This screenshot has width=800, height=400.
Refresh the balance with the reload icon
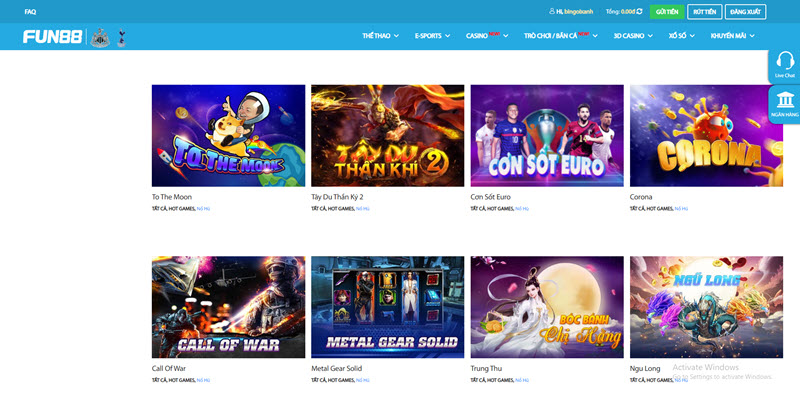tap(639, 11)
